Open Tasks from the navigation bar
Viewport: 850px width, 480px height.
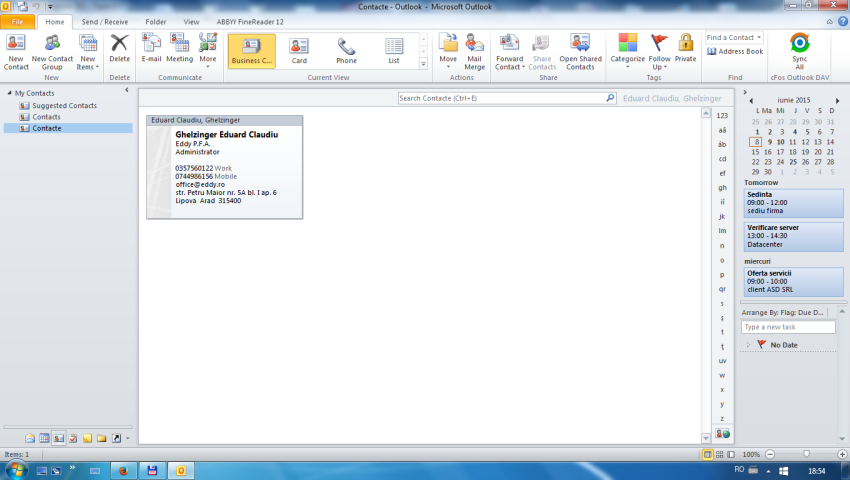pos(73,438)
